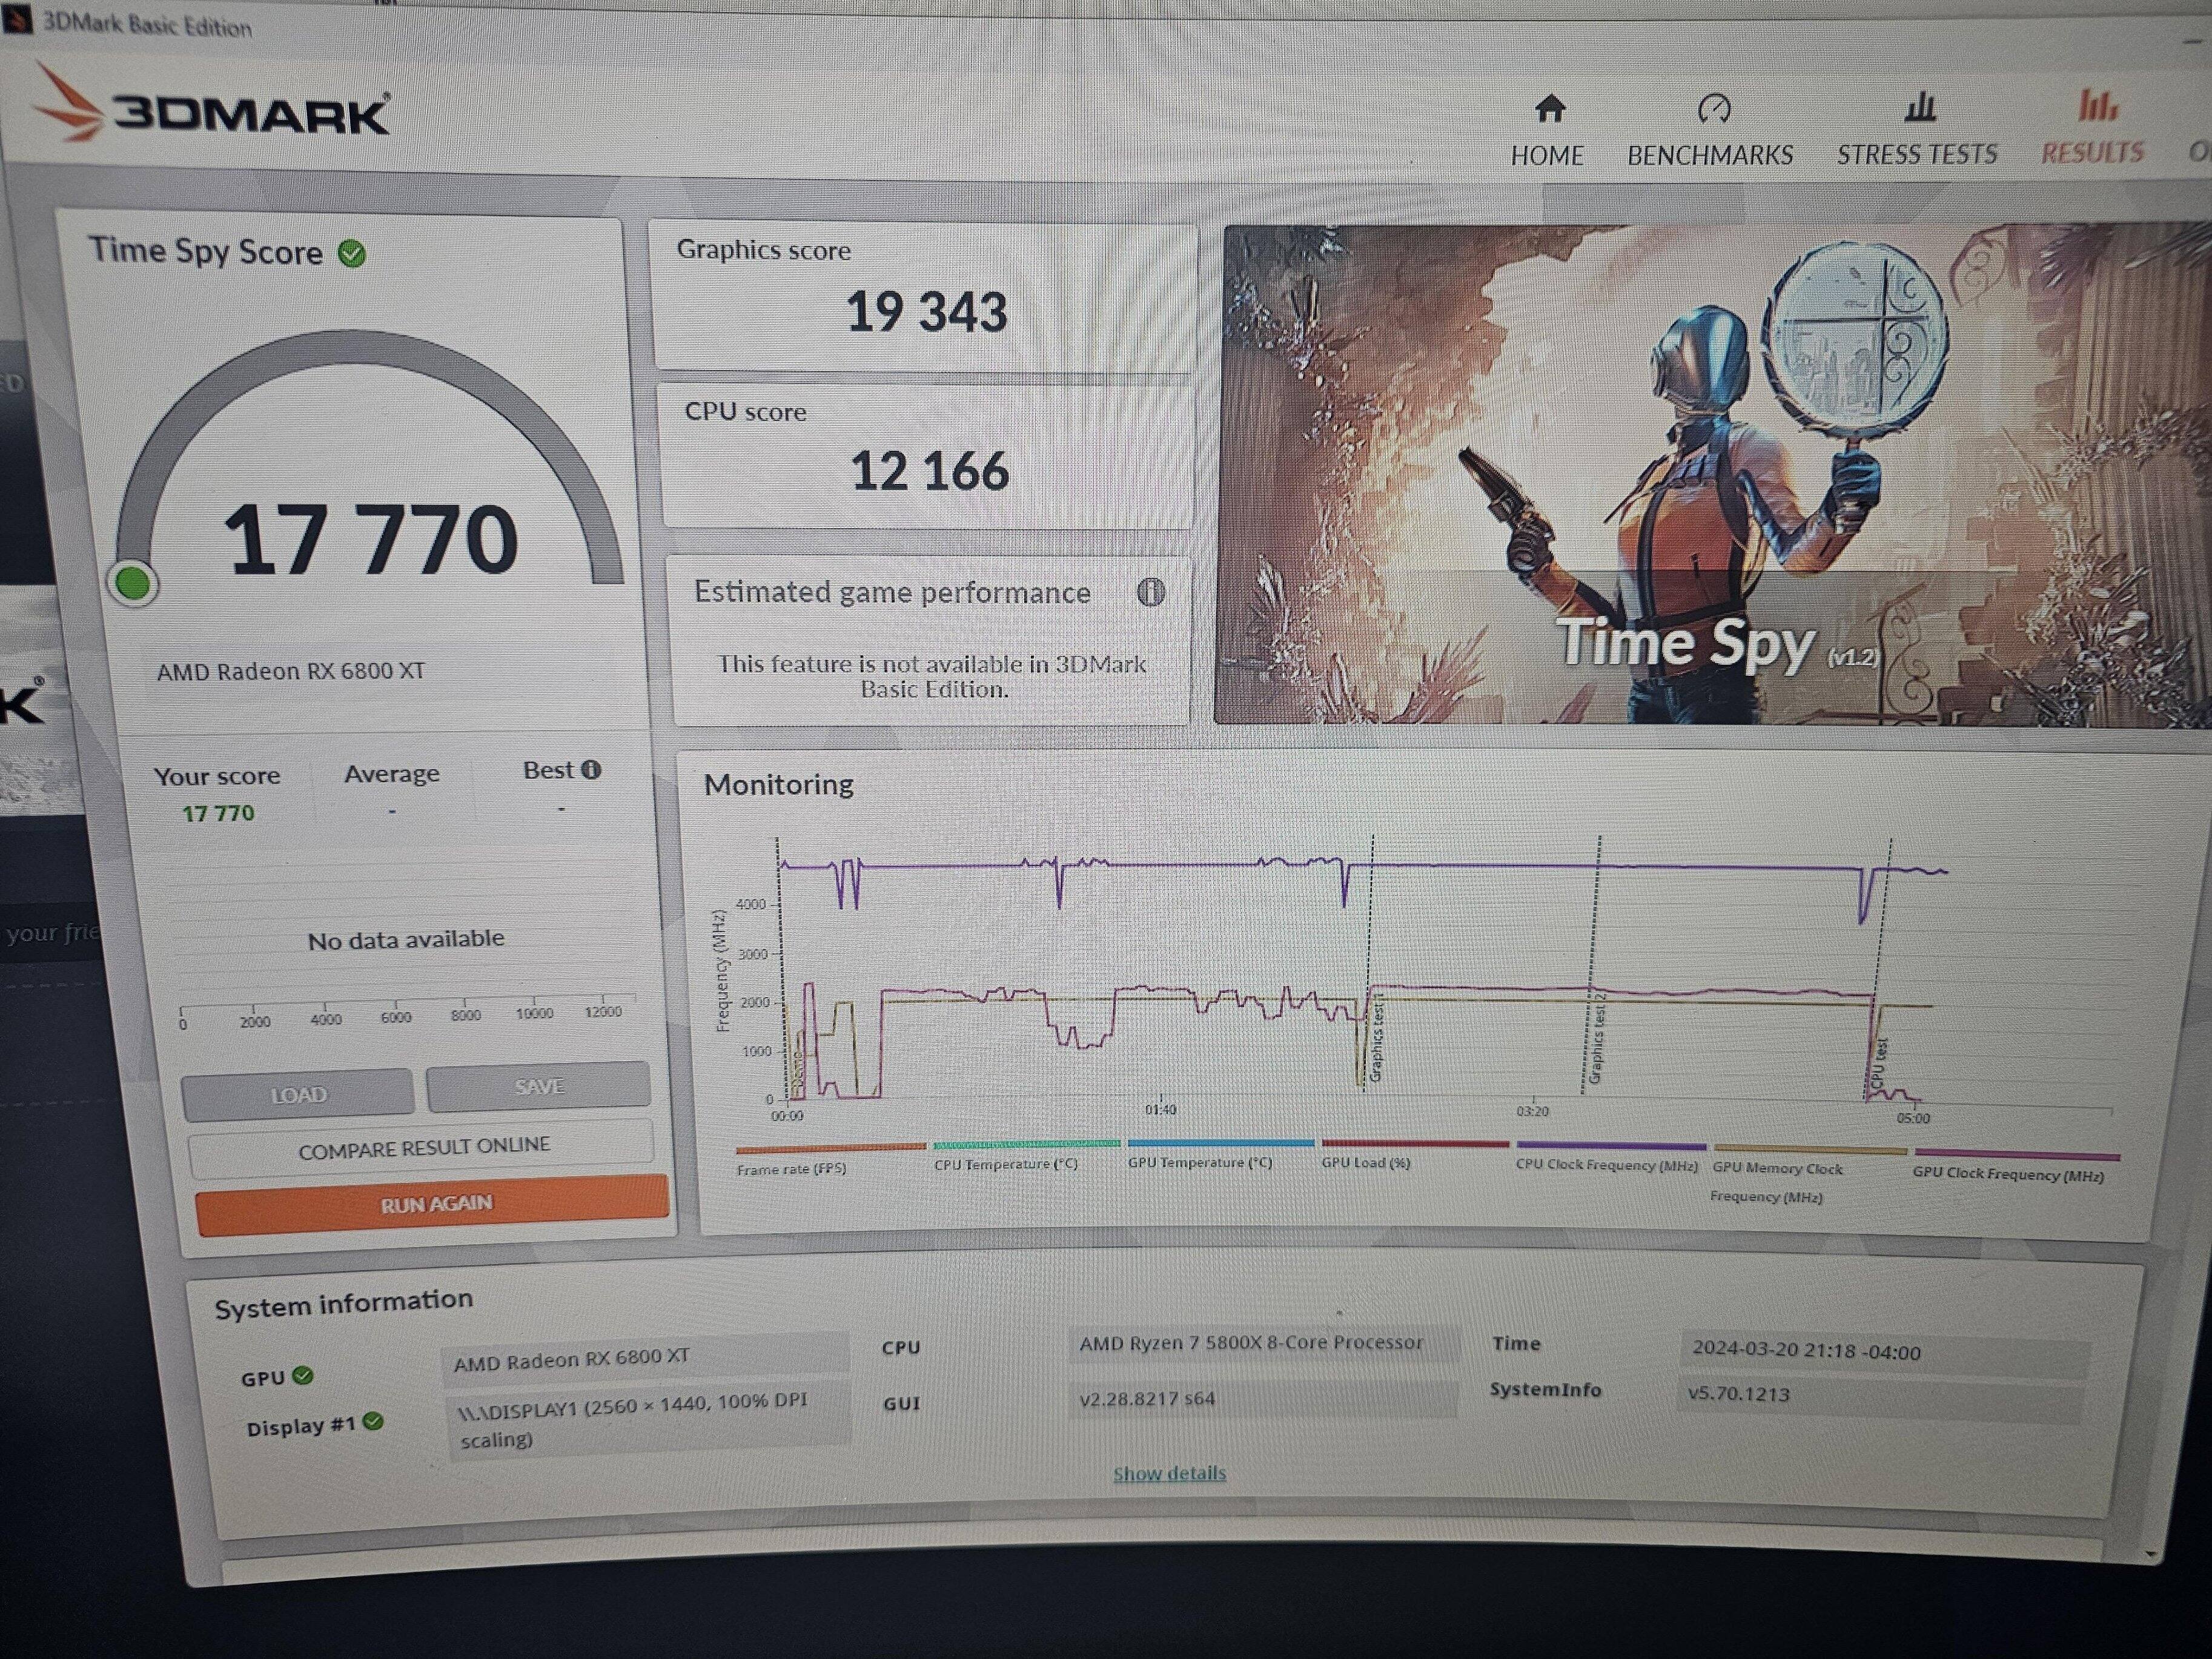Toggle the GPU Temperature legend line
Viewport: 2212px width, 1659px height.
(x=1200, y=1162)
